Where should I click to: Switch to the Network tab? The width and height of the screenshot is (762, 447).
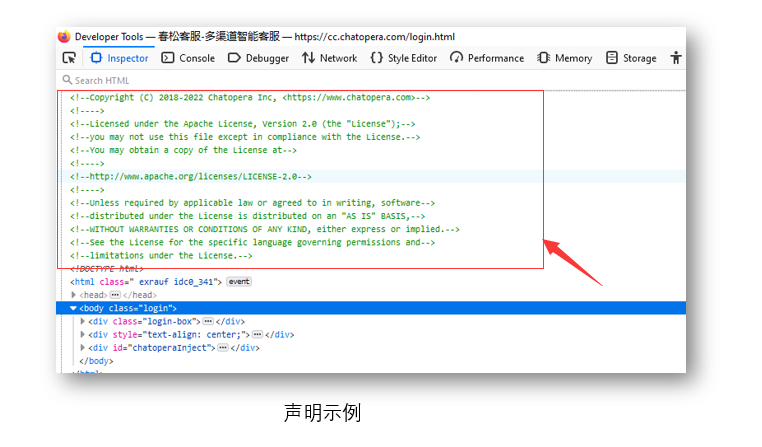tap(329, 58)
